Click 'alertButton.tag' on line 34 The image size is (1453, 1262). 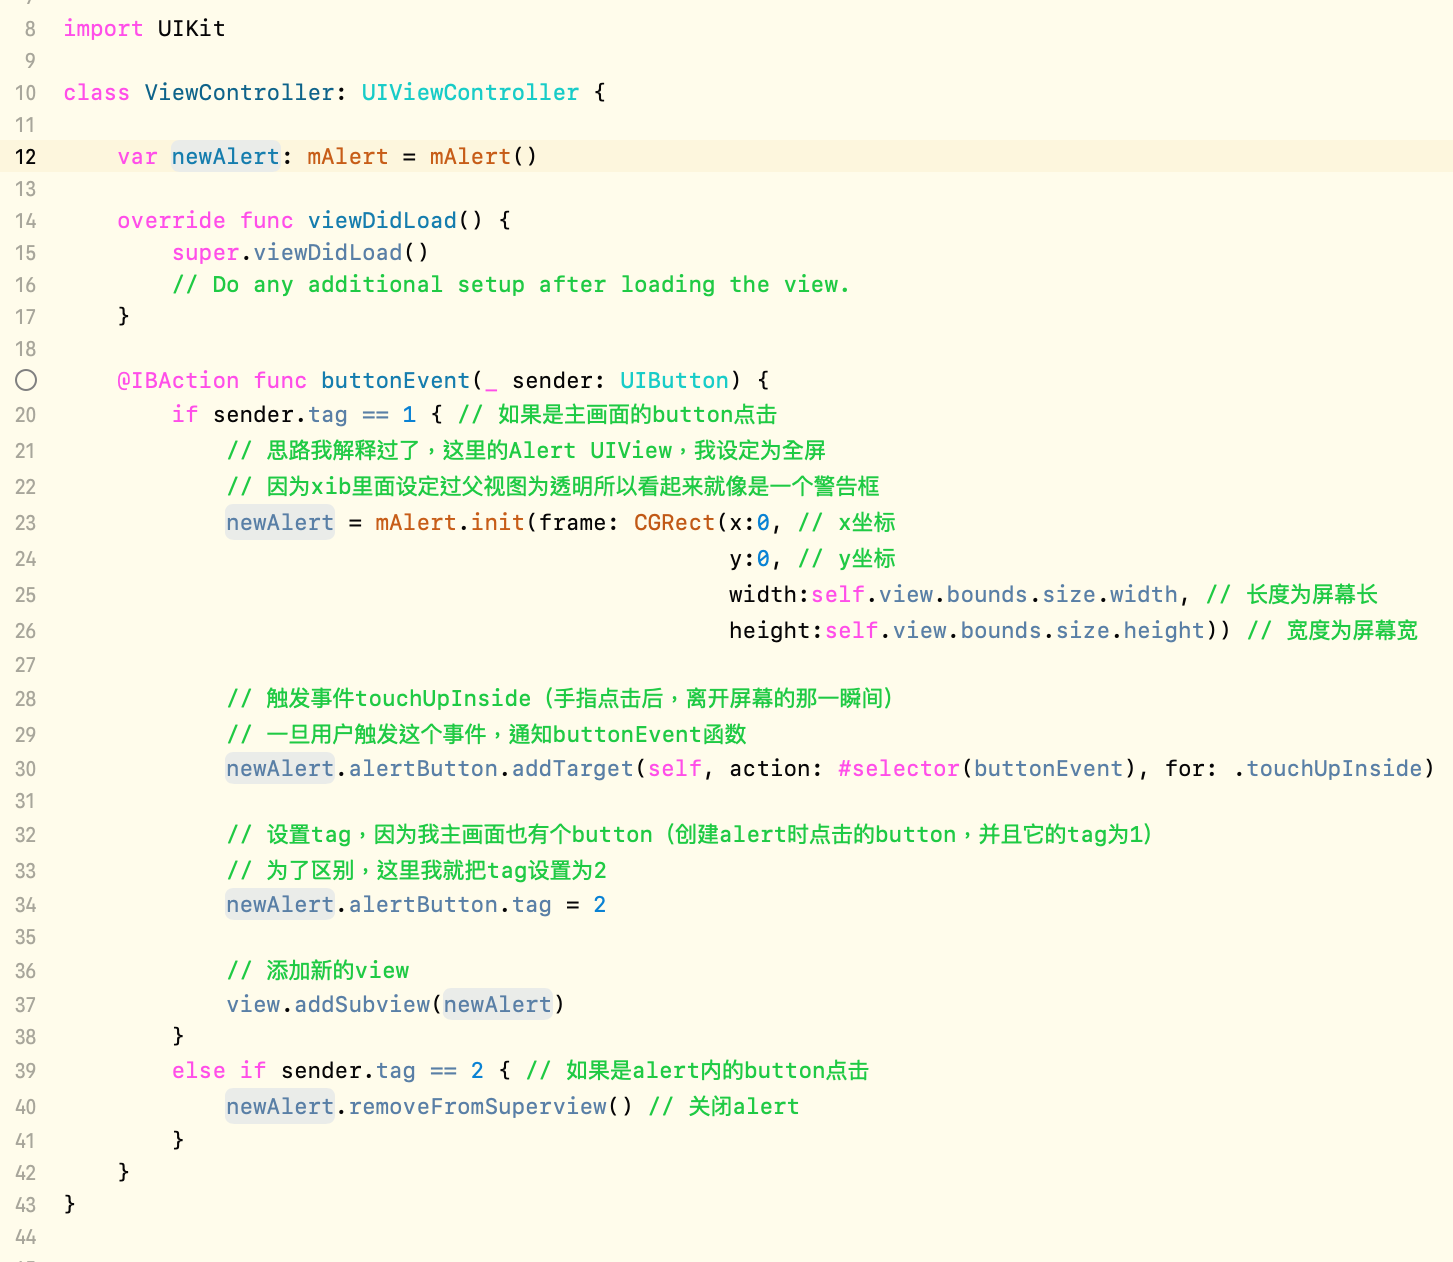coord(450,905)
